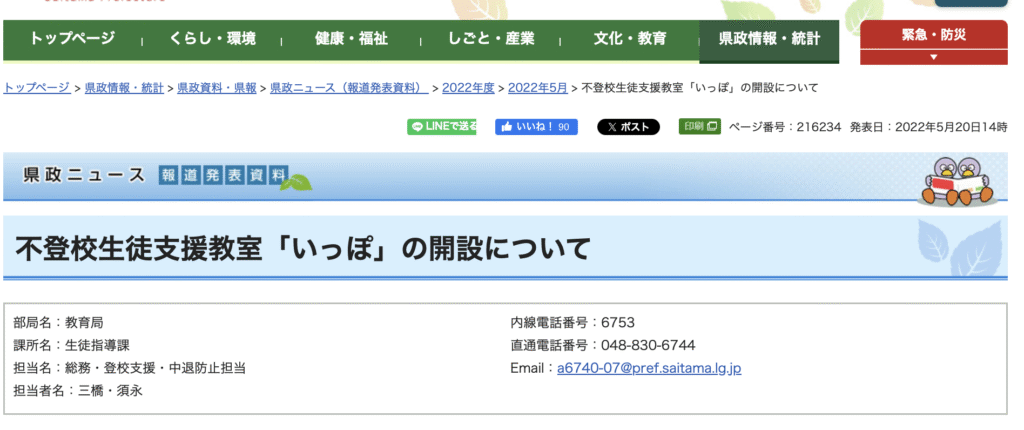Viewport: 1024px width, 430px height.
Task: Click the 課所名：生徒指導課 line
Action: click(x=72, y=346)
